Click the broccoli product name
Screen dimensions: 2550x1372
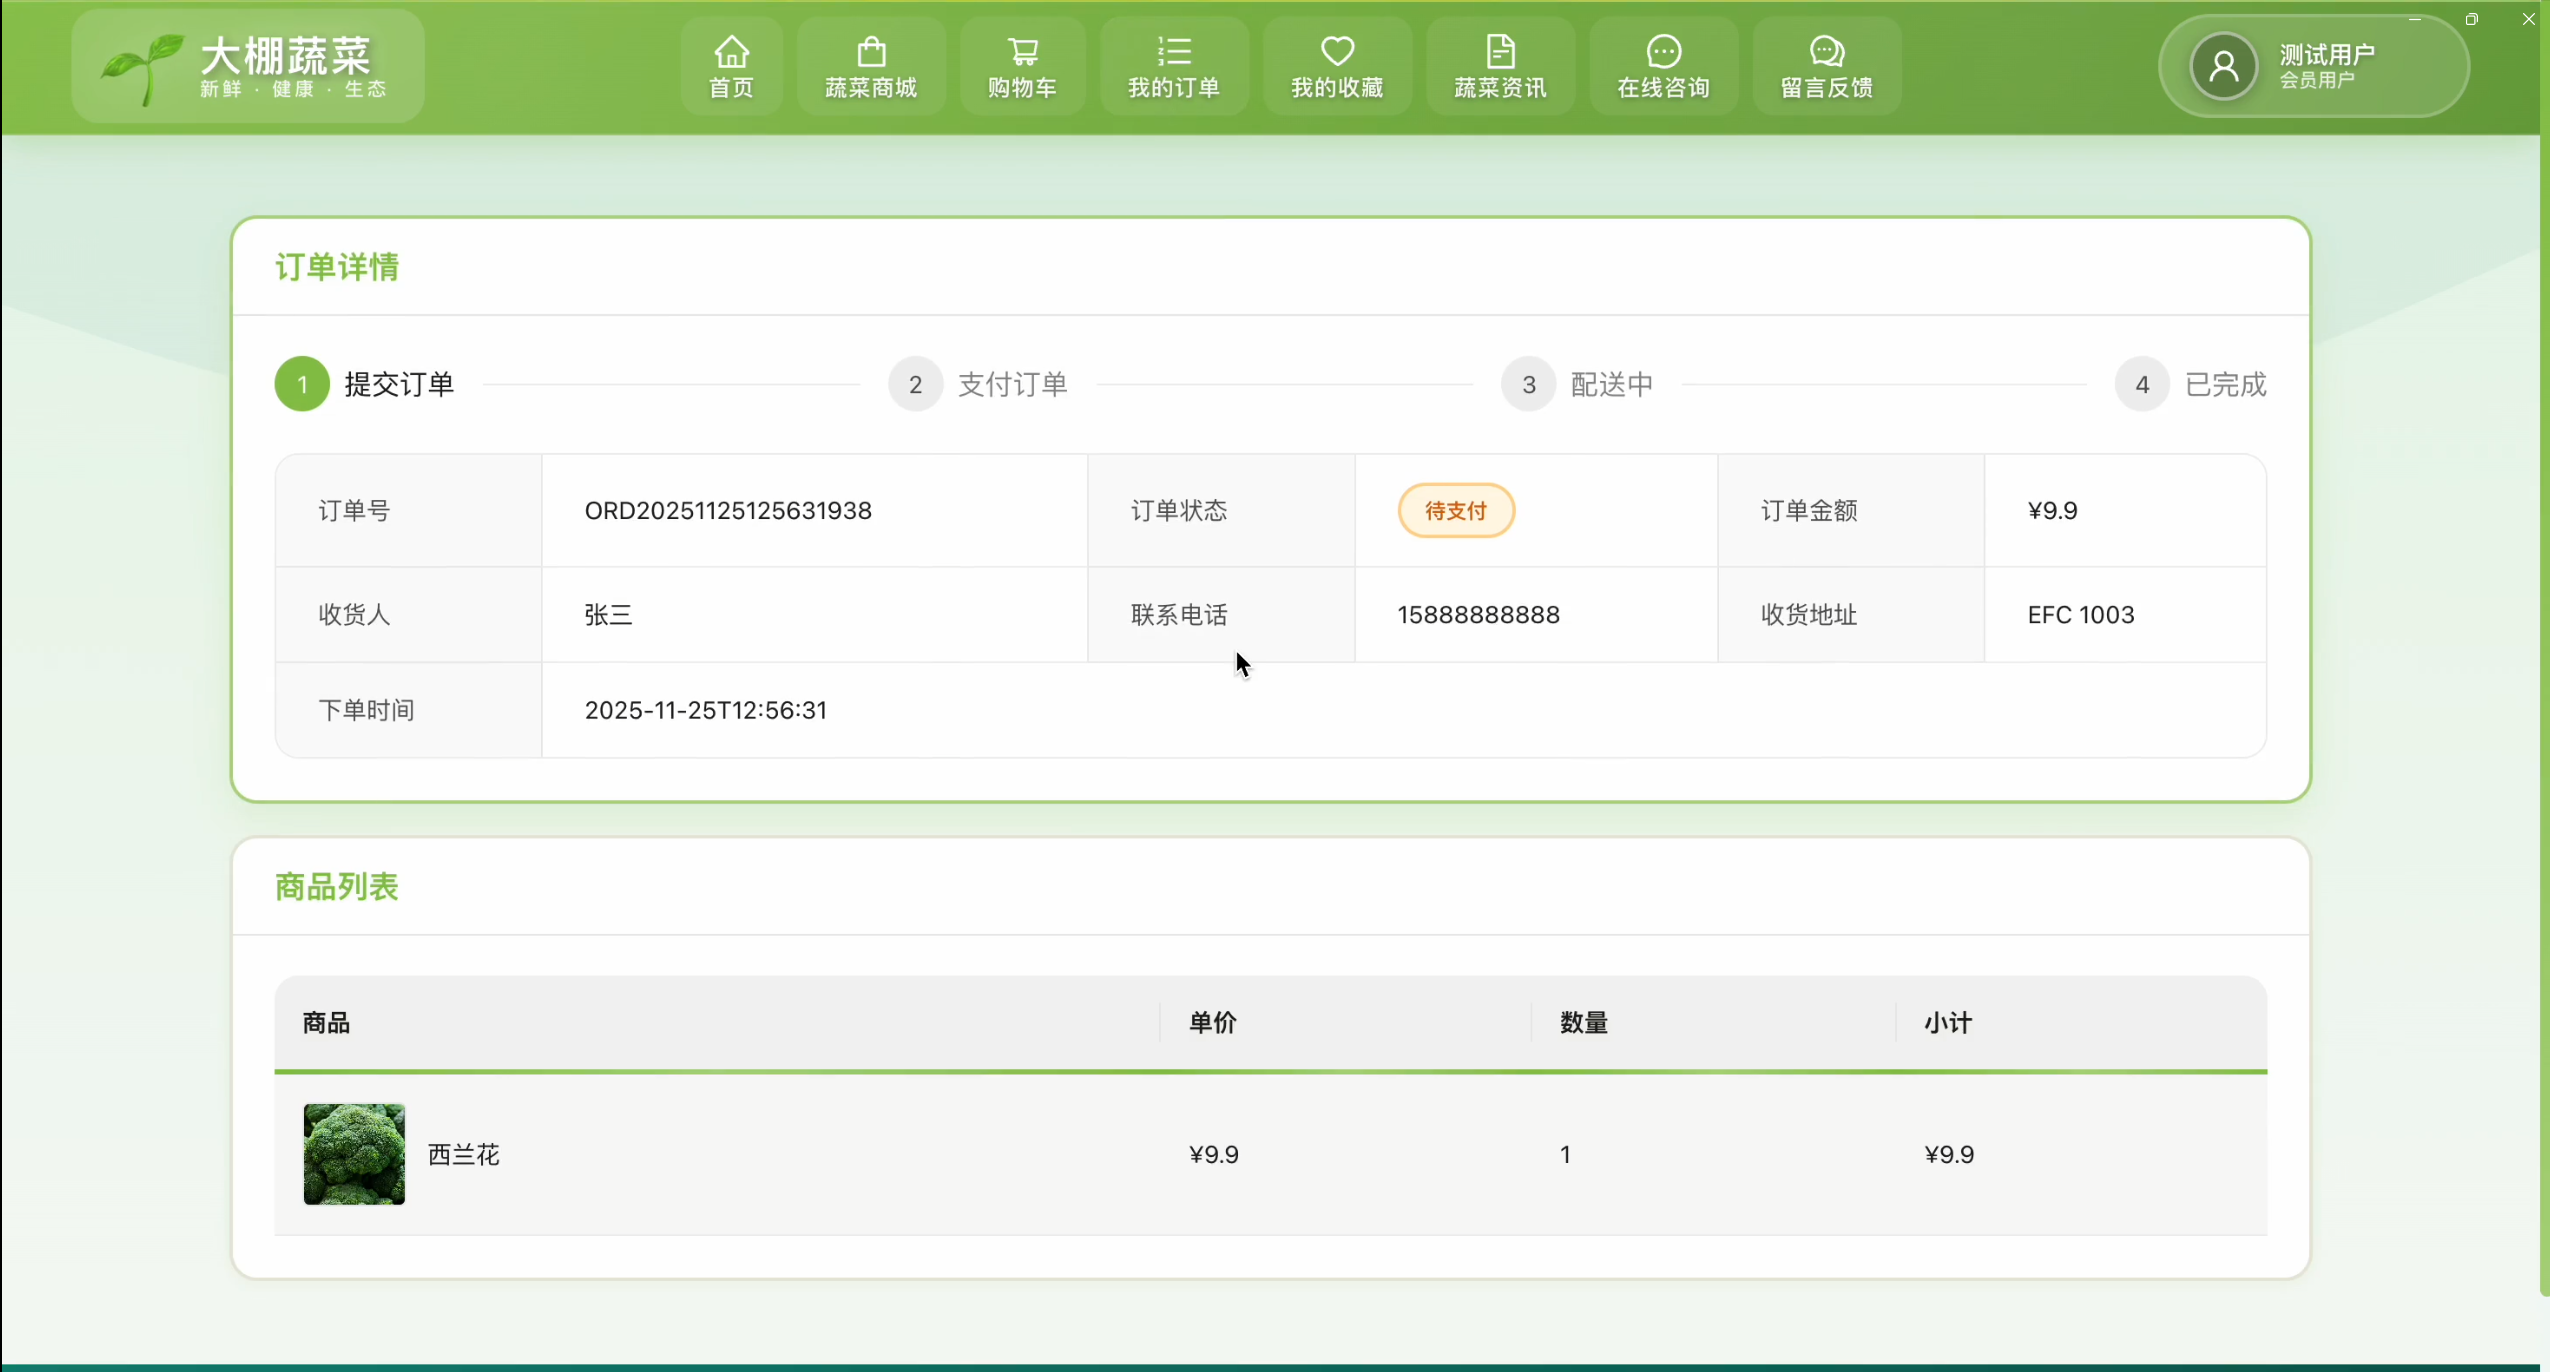coord(463,1155)
